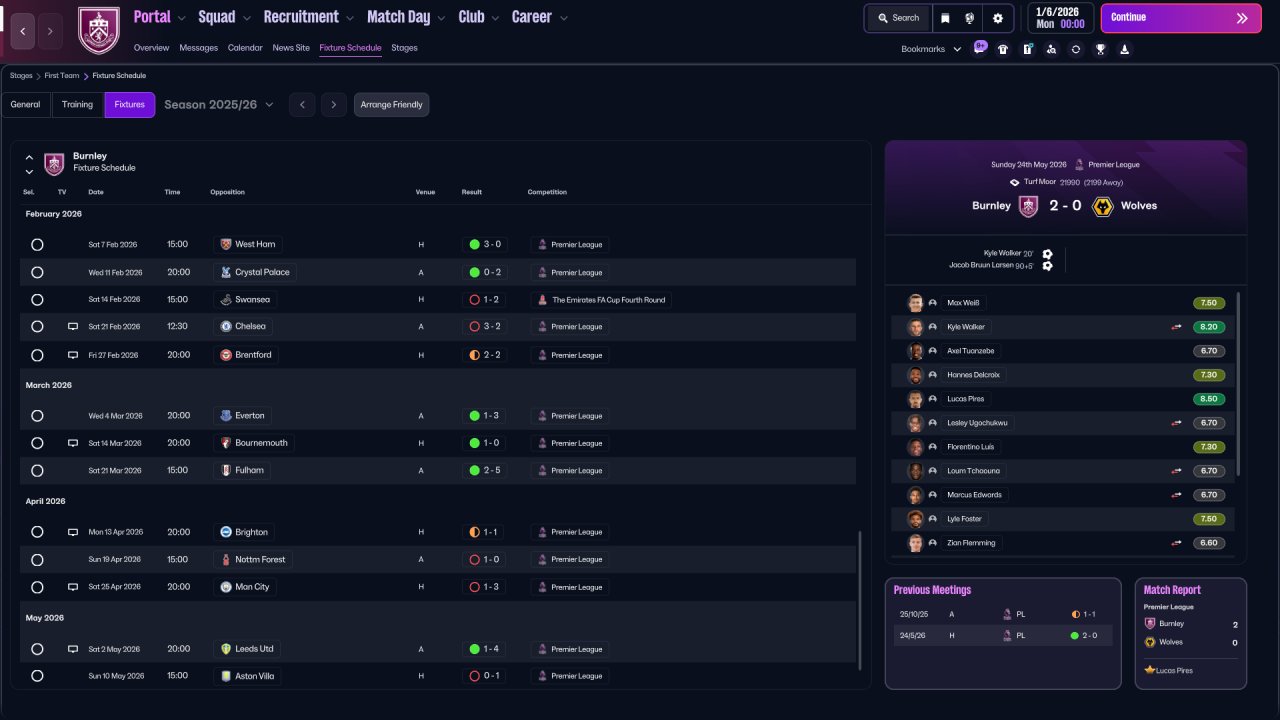Select the Everton fixture radio button
This screenshot has height=720, width=1280.
37,416
